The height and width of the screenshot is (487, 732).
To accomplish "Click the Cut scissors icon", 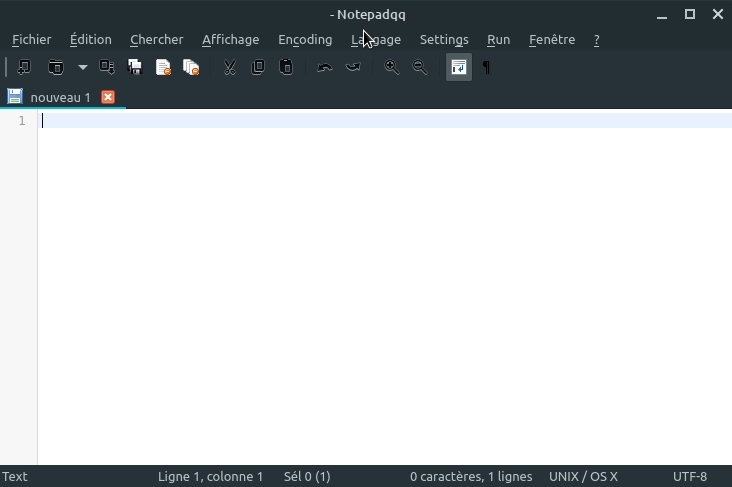I will [x=230, y=67].
